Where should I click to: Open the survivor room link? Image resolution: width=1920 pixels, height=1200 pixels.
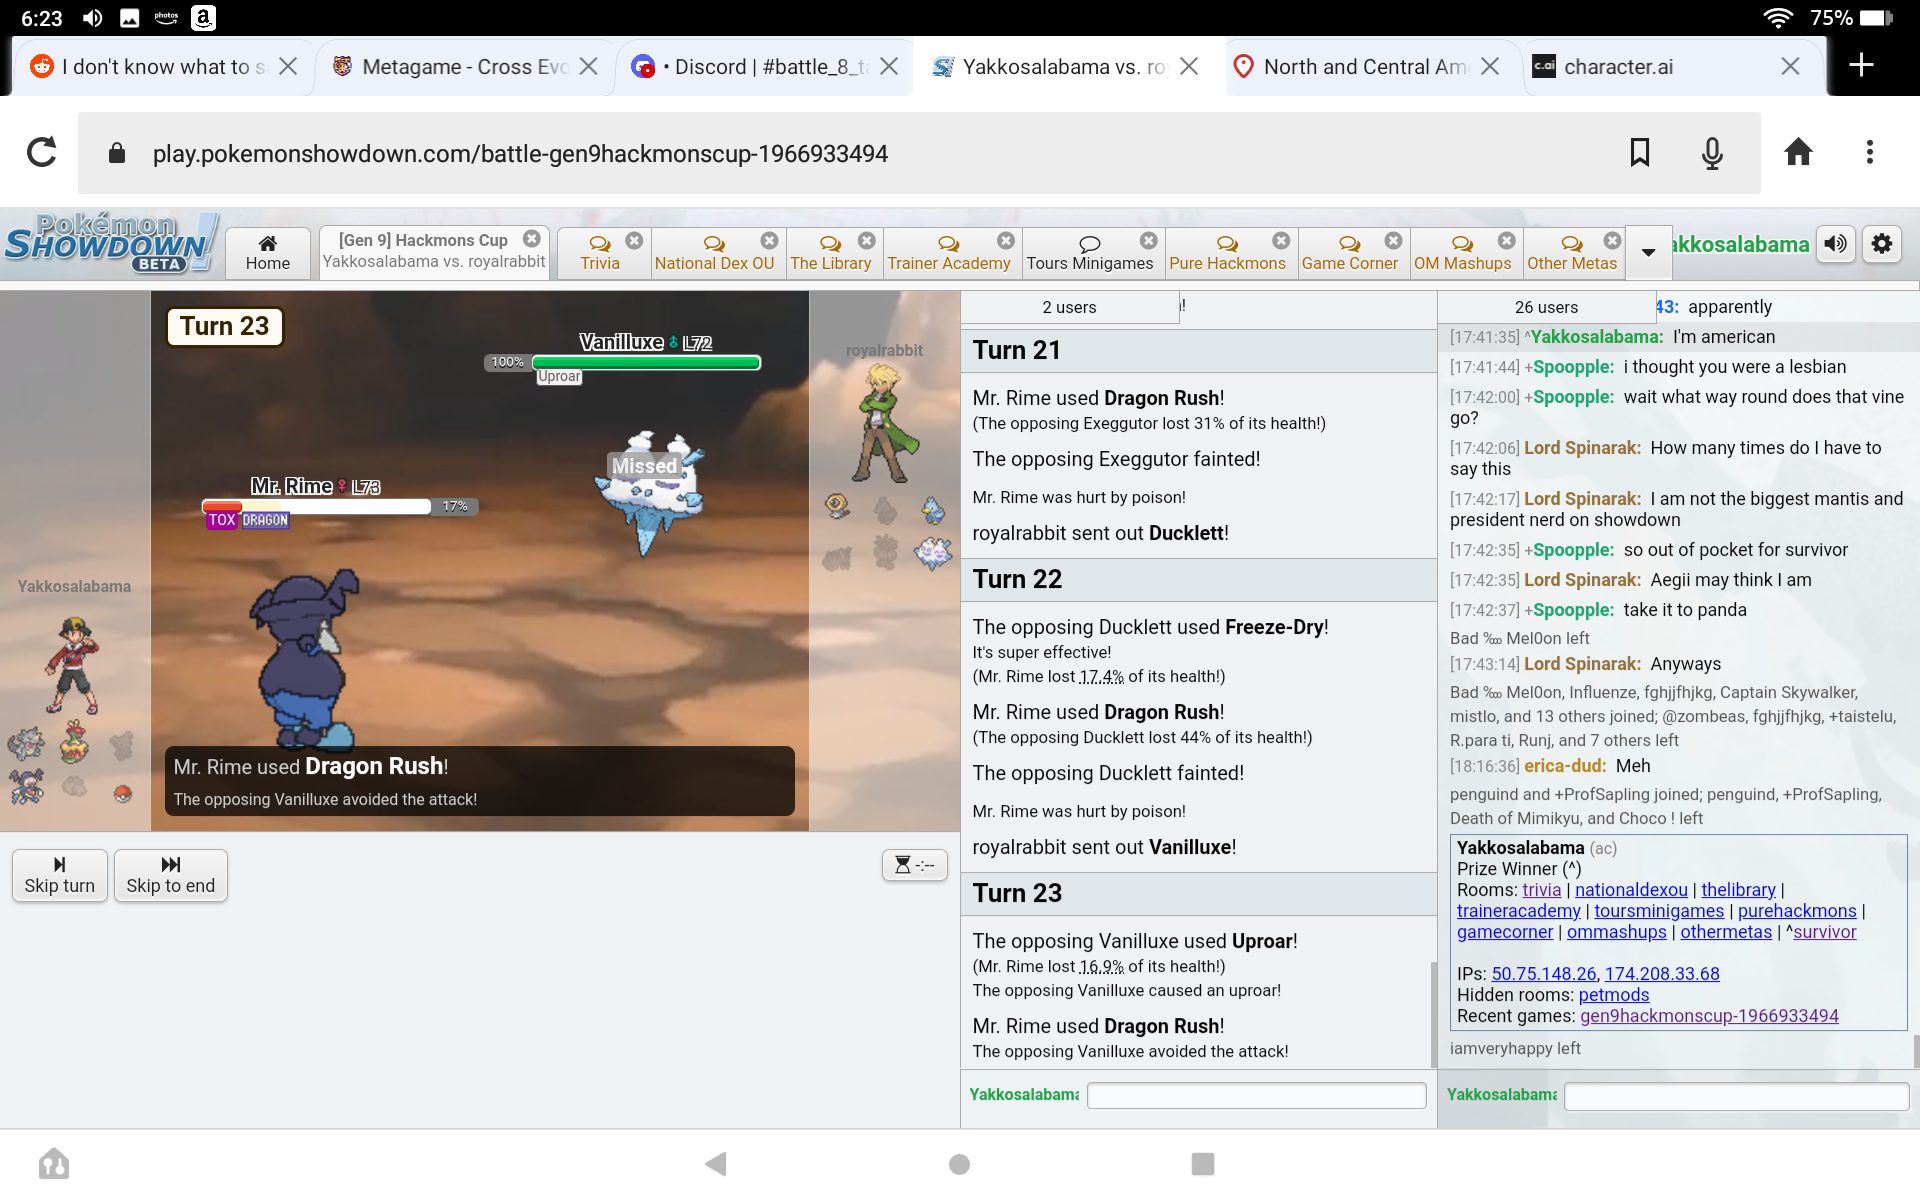(1824, 932)
